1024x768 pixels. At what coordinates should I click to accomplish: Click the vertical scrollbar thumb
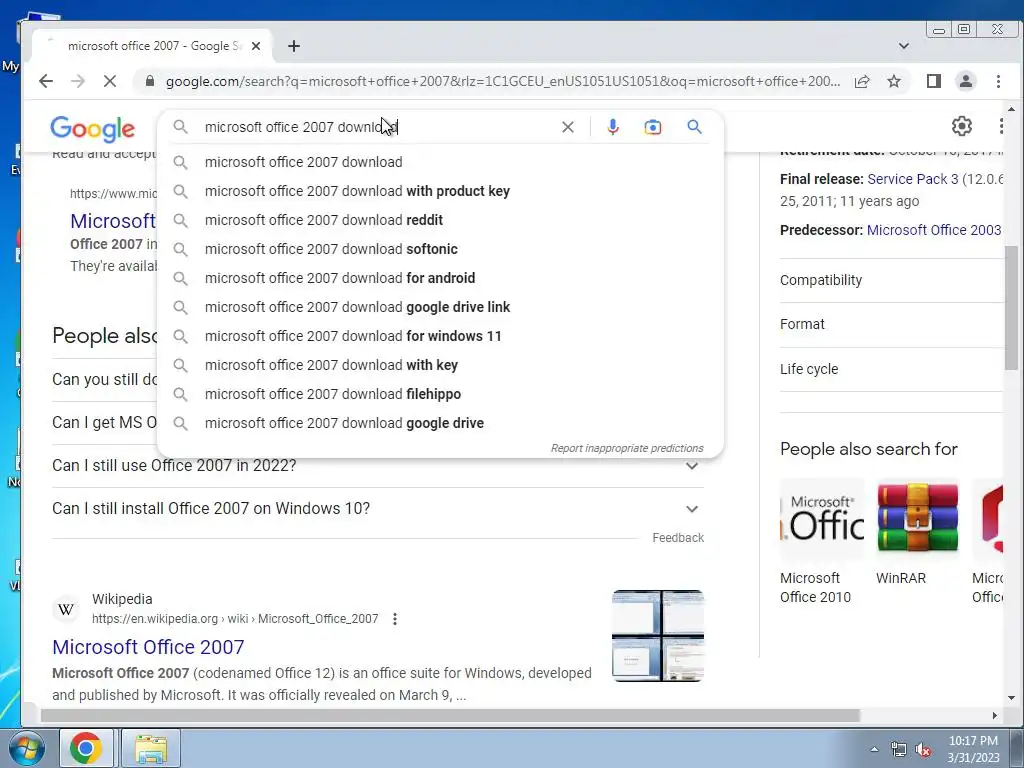pos(1011,307)
